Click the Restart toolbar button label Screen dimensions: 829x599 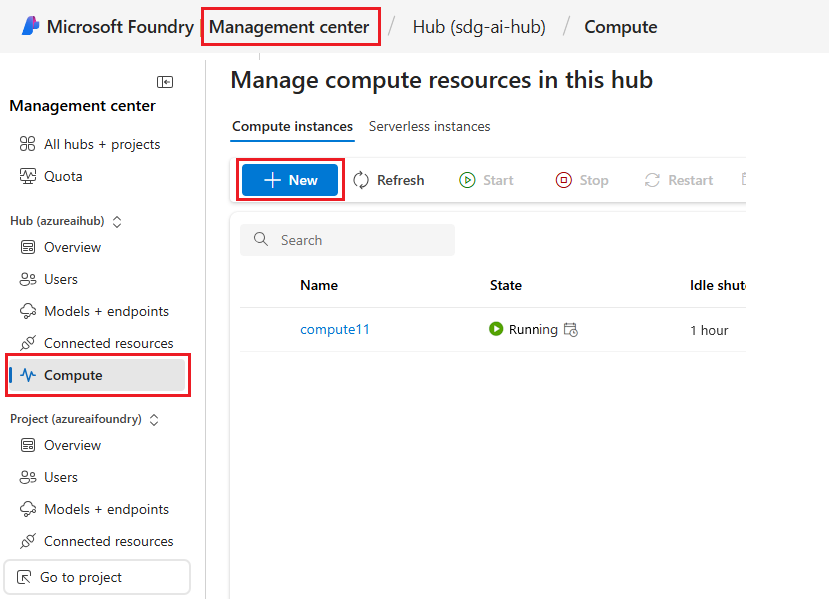click(x=690, y=180)
